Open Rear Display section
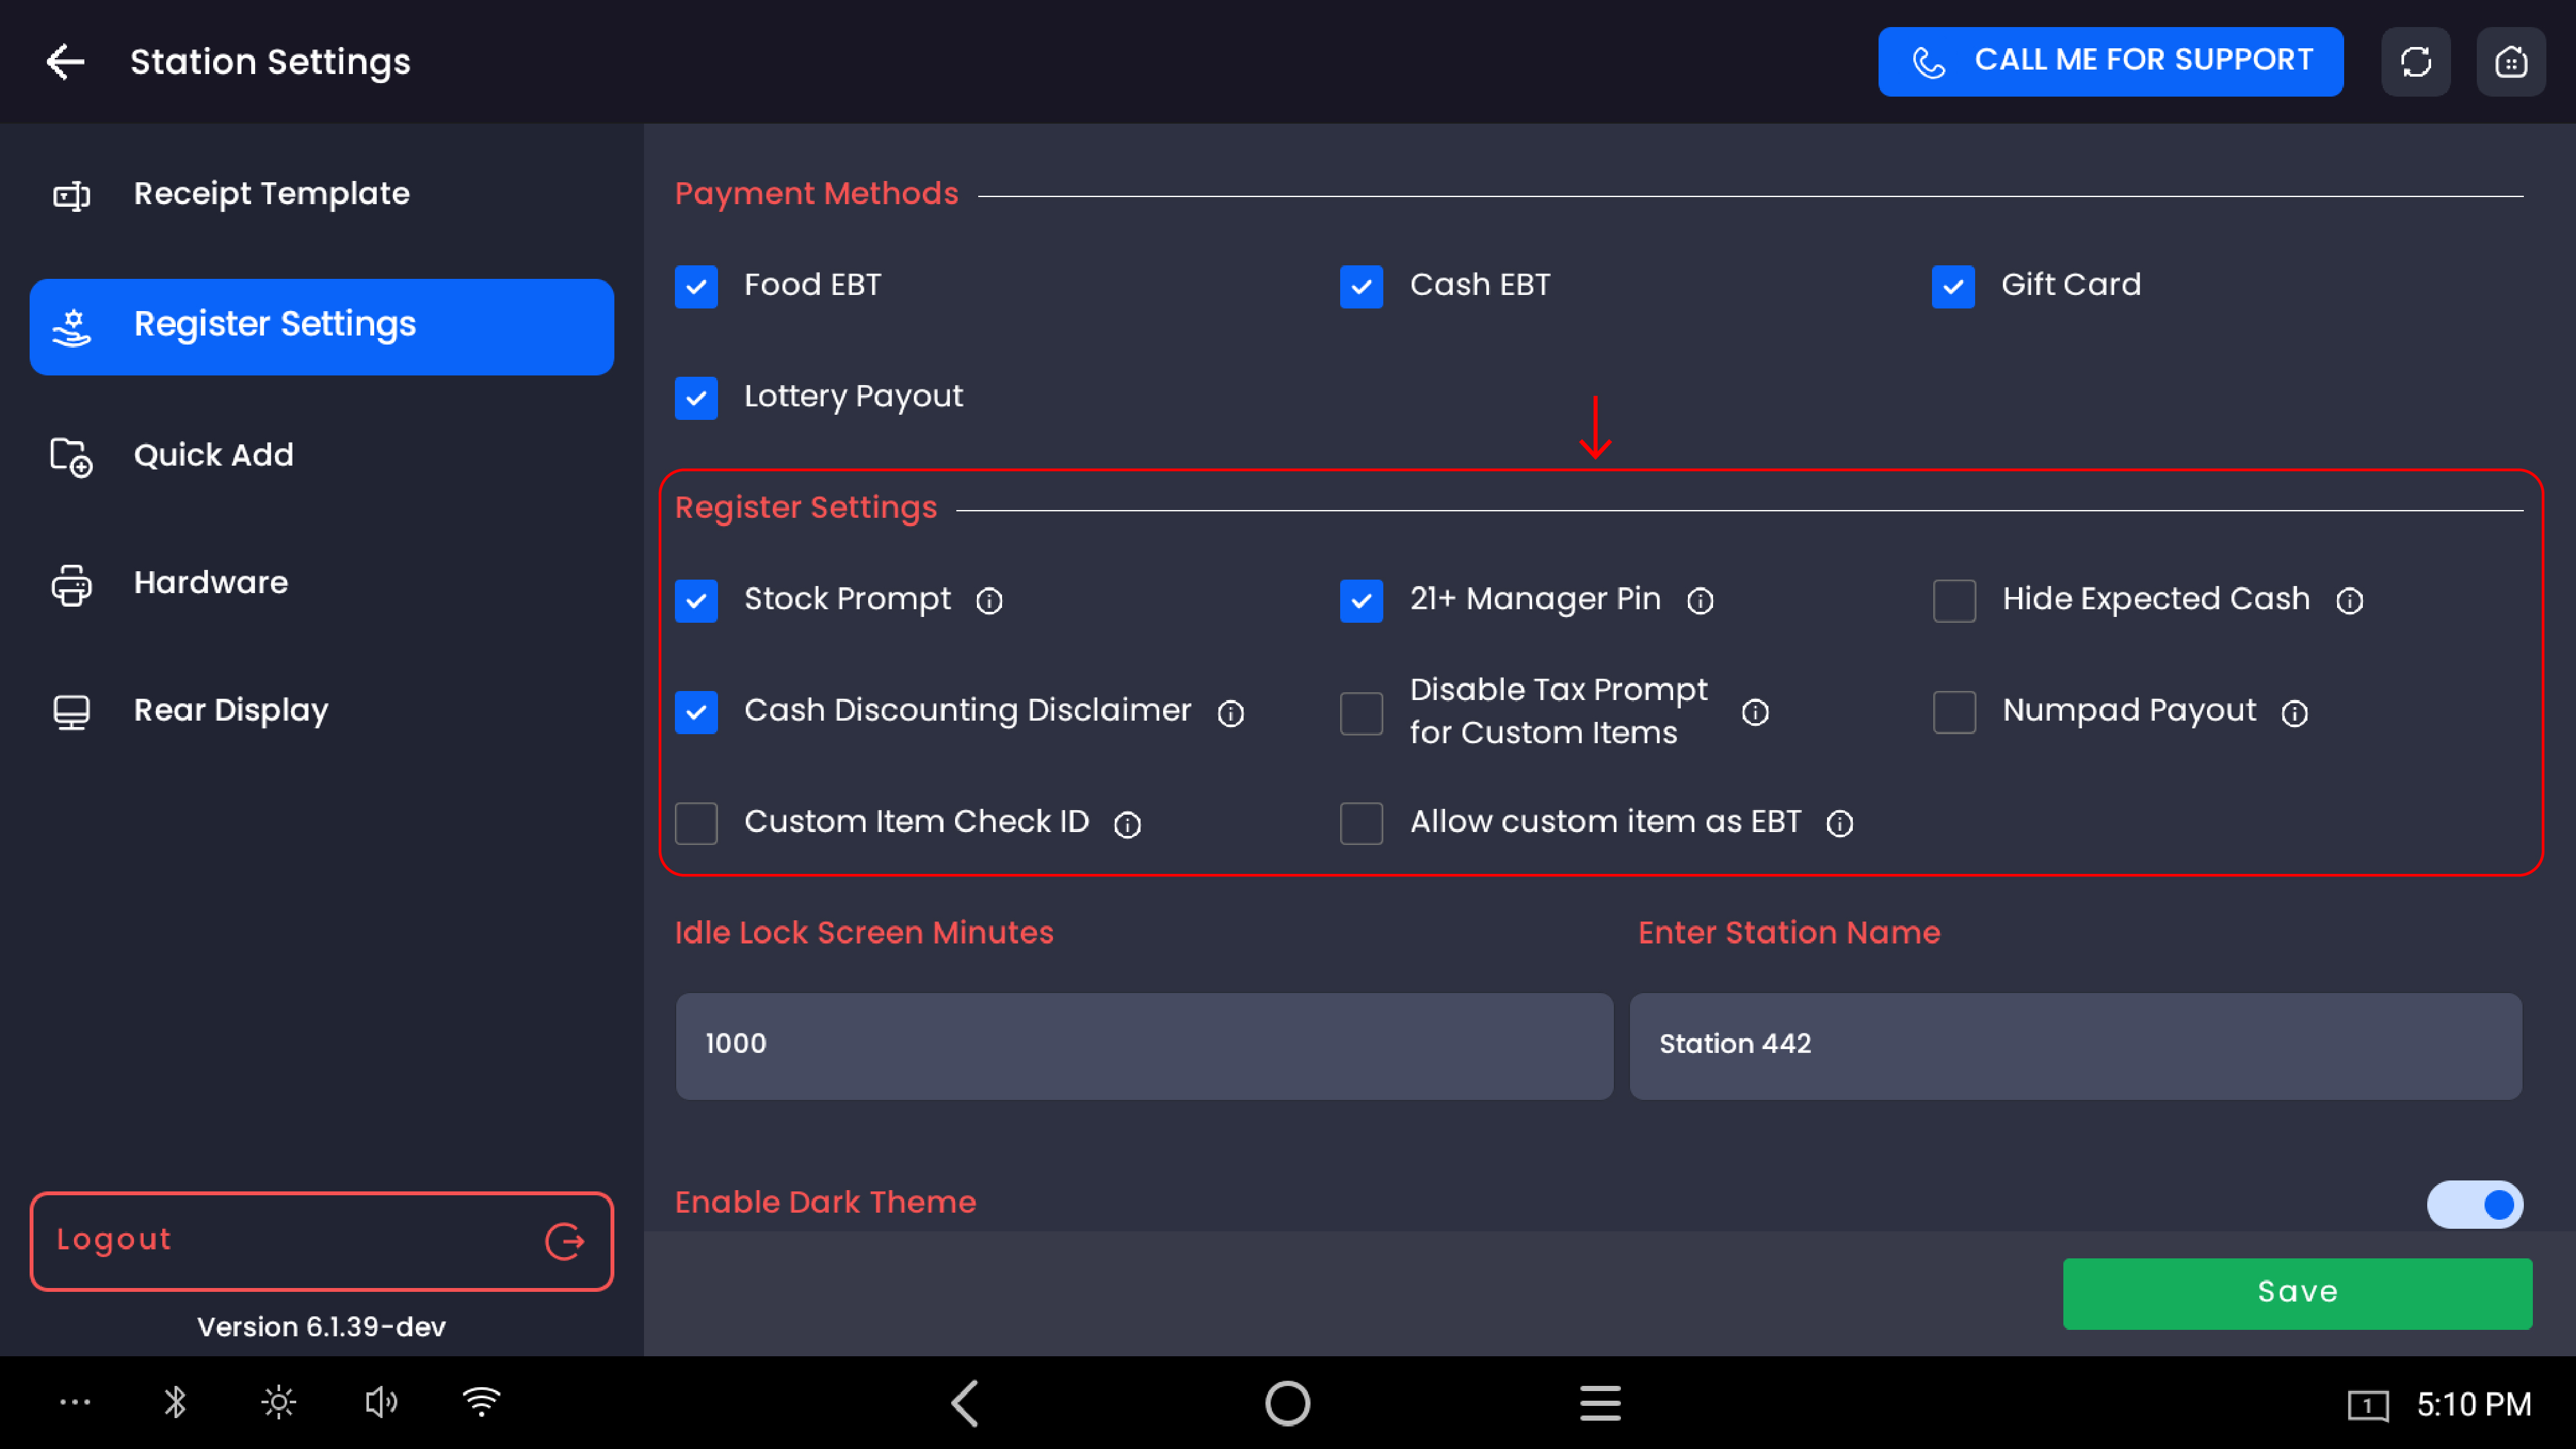The height and width of the screenshot is (1449, 2576). click(x=321, y=711)
